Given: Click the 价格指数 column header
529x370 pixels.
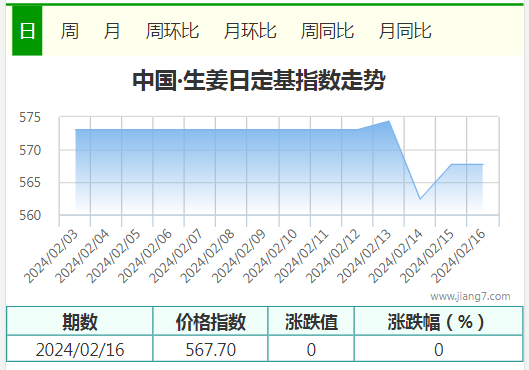Looking at the screenshot, I should pyautogui.click(x=211, y=321).
